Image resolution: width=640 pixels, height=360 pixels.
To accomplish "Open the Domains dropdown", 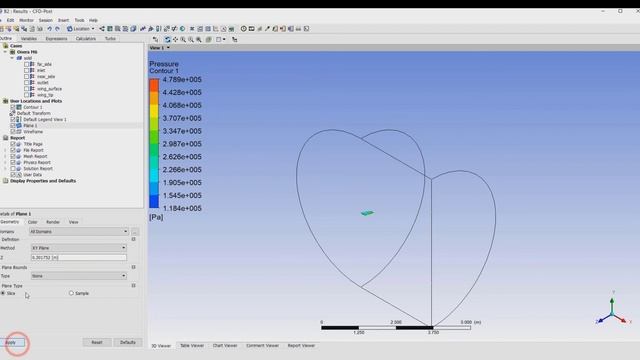I will click(78, 231).
